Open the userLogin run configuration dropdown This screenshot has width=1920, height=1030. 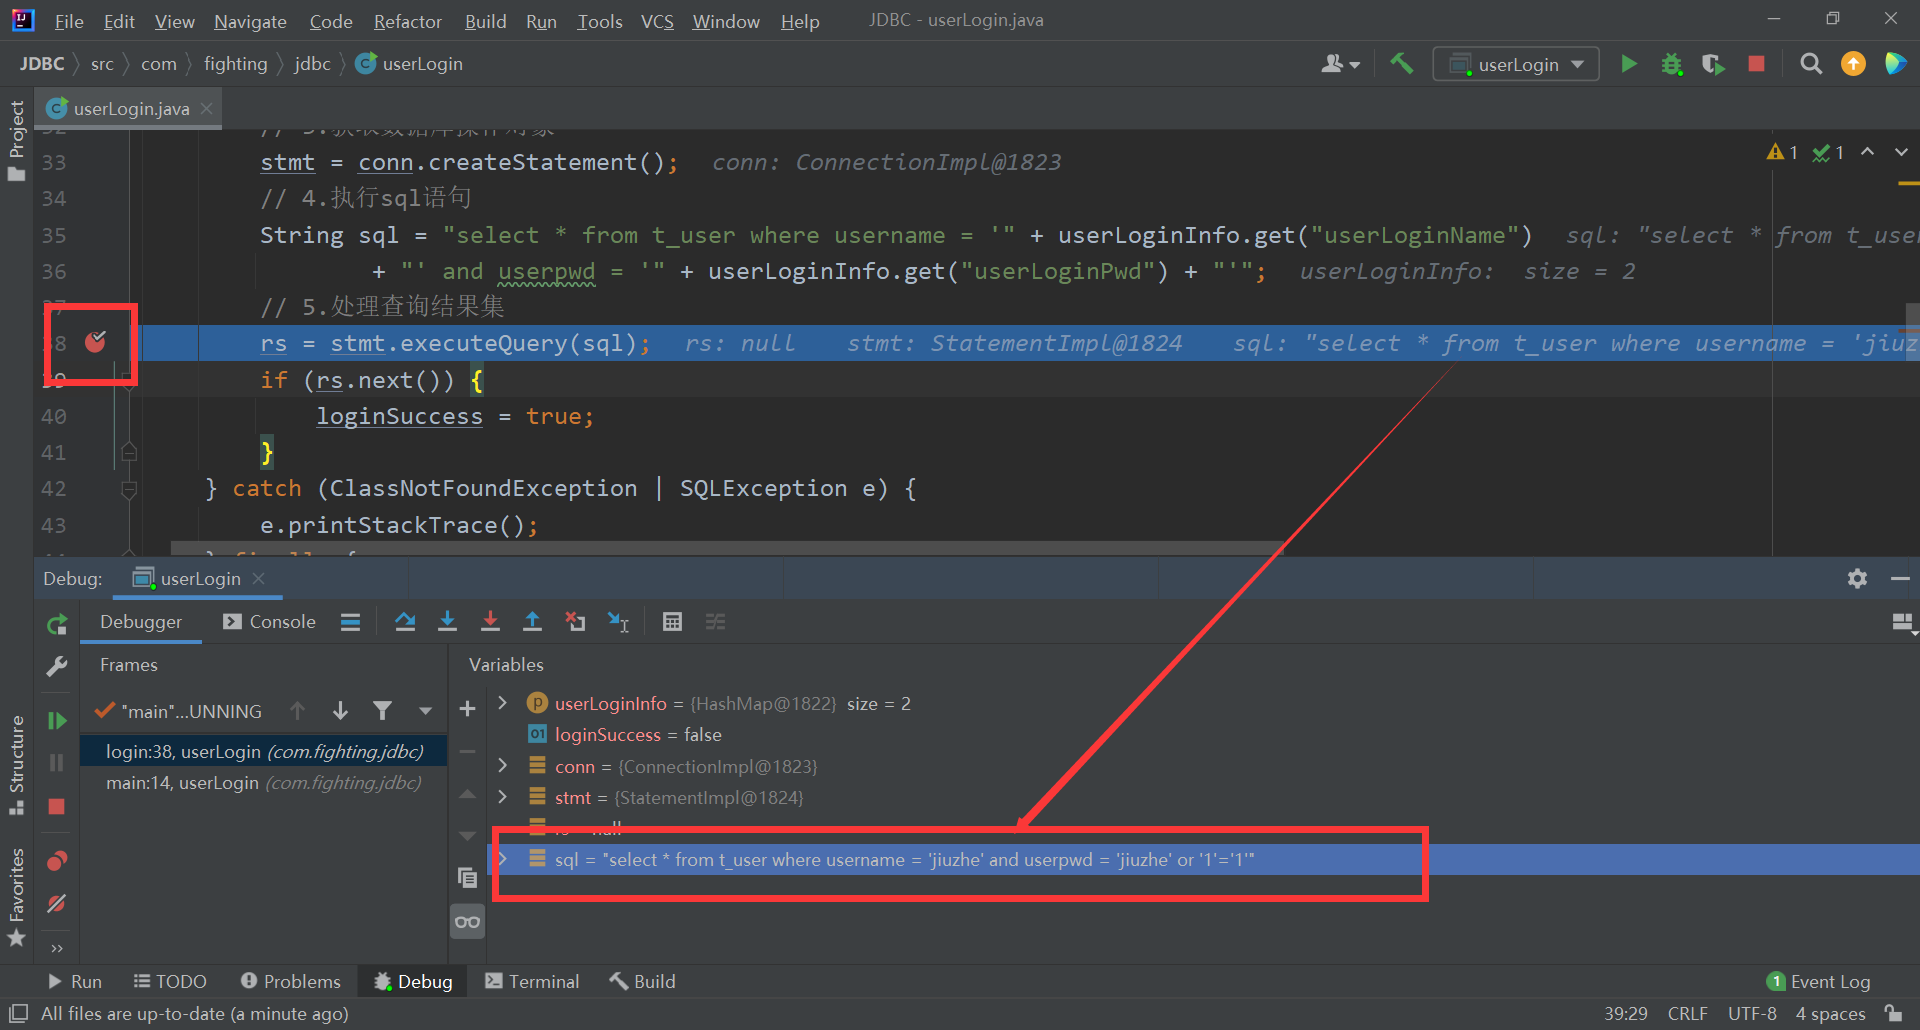click(1516, 64)
